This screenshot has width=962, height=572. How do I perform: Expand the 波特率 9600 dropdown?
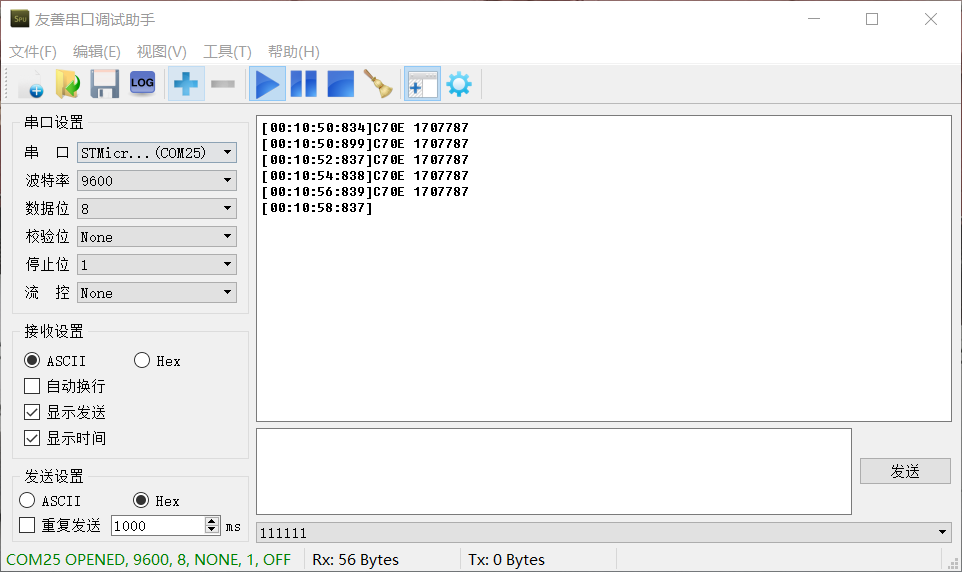(x=157, y=181)
